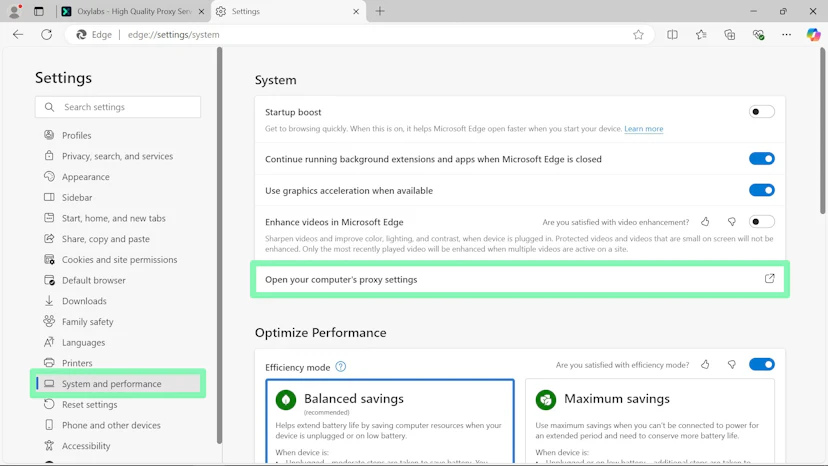Open Downloads settings
Image resolution: width=828 pixels, height=466 pixels.
(84, 301)
